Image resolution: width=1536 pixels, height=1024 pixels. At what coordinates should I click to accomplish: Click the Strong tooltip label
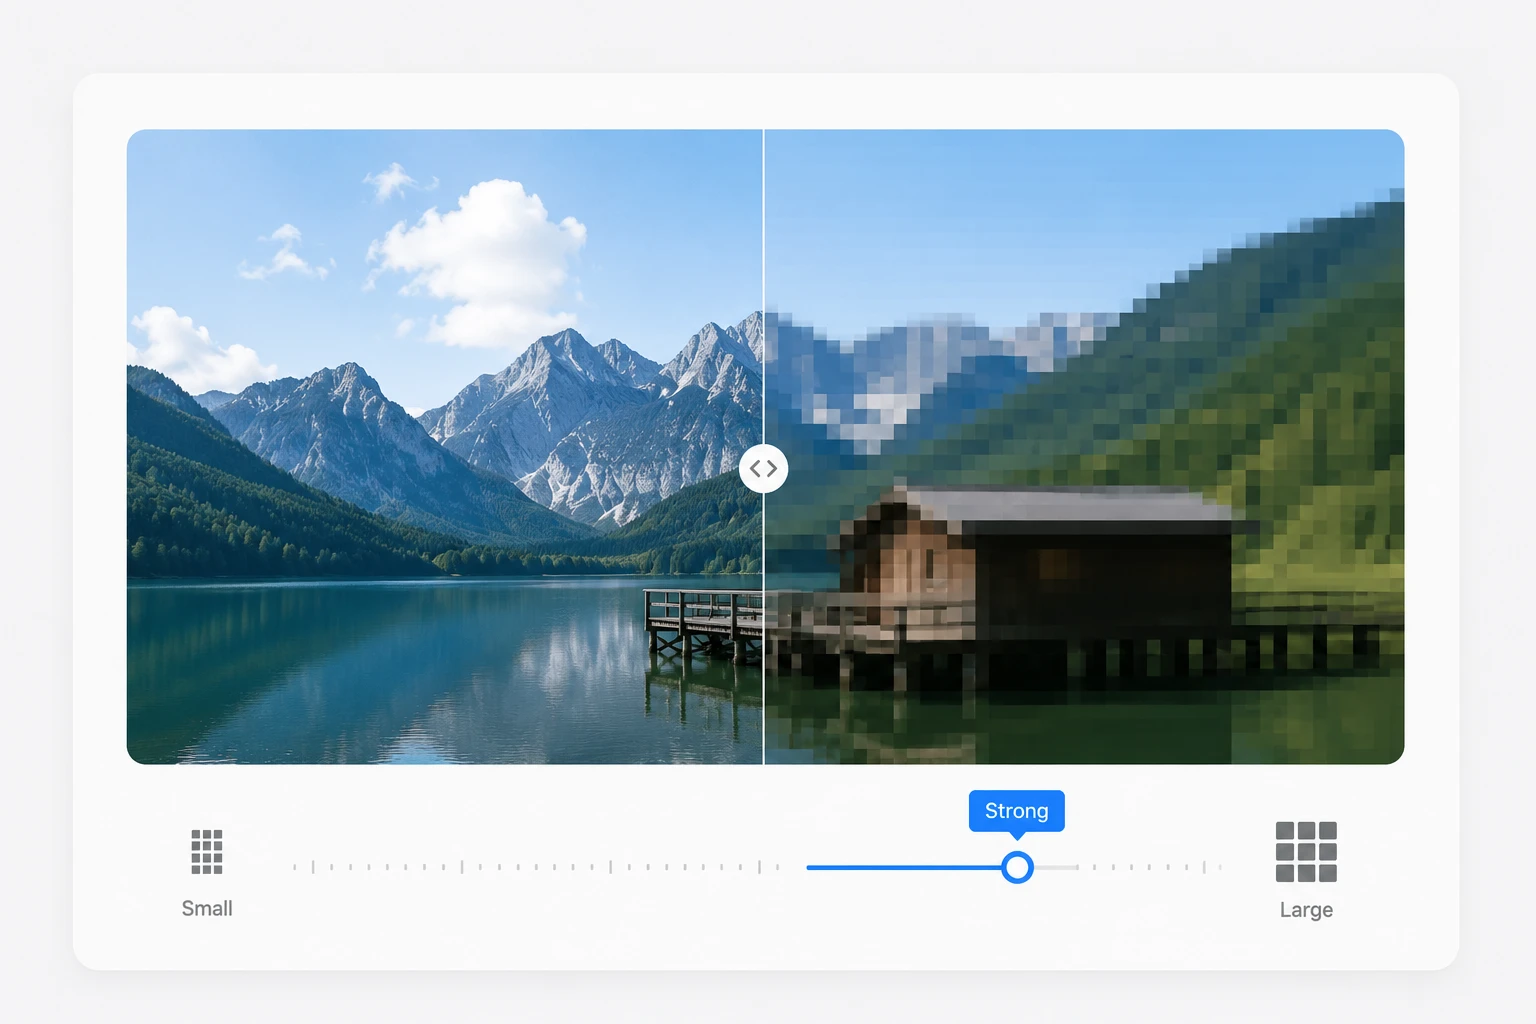point(1017,811)
